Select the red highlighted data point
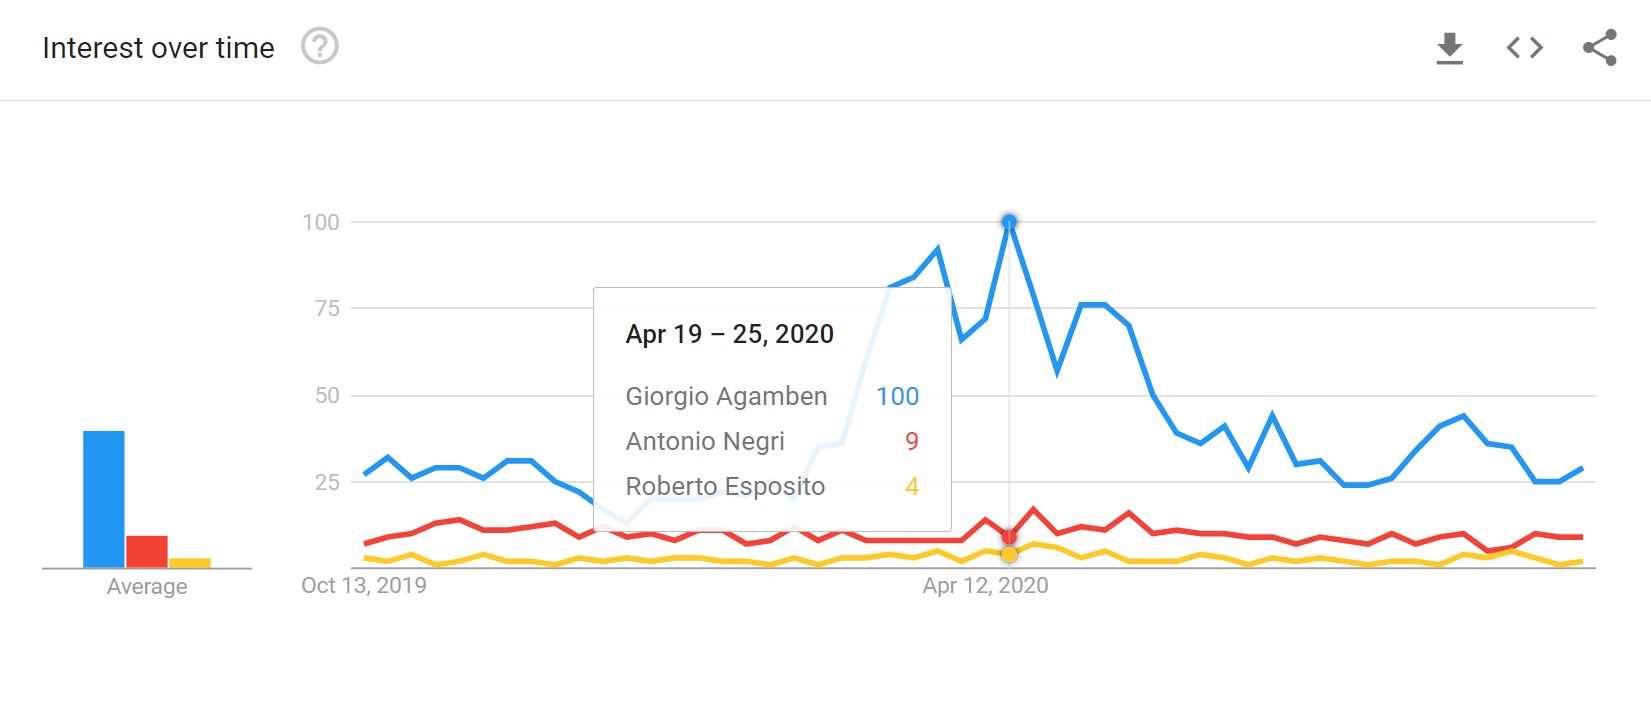 pyautogui.click(x=1009, y=537)
